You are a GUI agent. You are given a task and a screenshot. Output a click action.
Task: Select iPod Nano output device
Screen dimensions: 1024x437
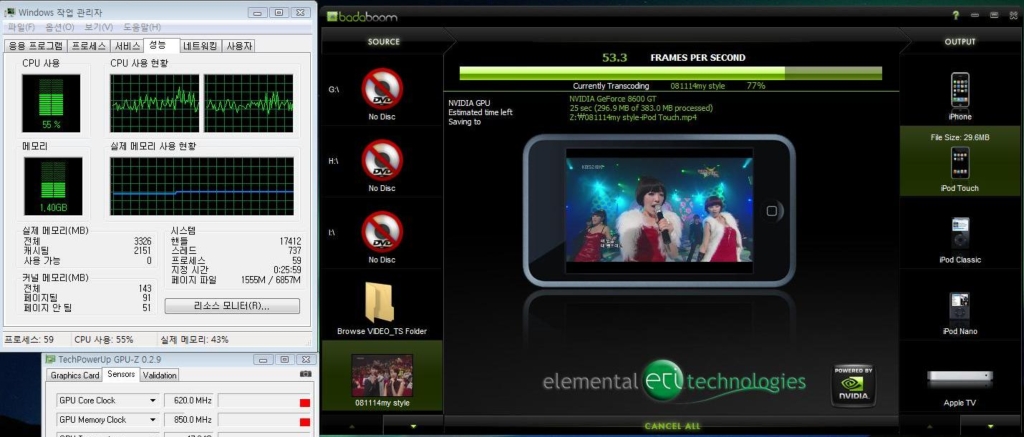pos(960,307)
